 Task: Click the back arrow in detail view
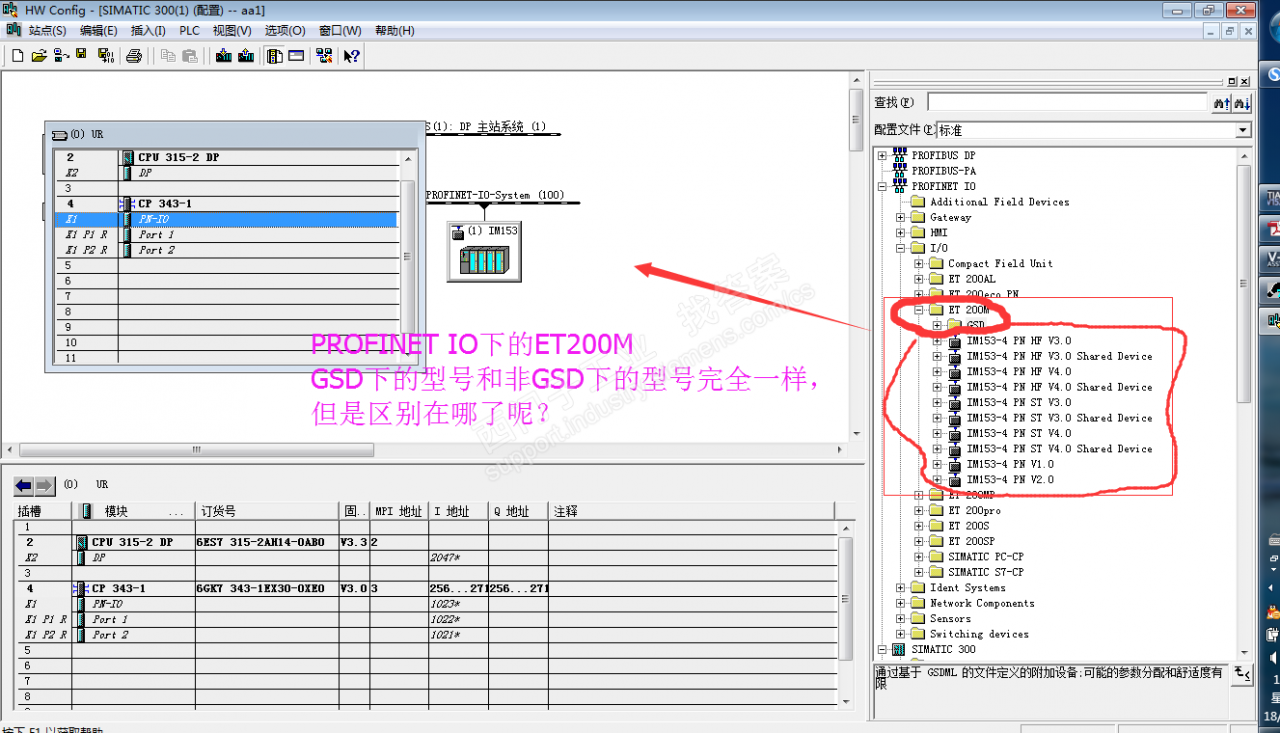pyautogui.click(x=24, y=486)
